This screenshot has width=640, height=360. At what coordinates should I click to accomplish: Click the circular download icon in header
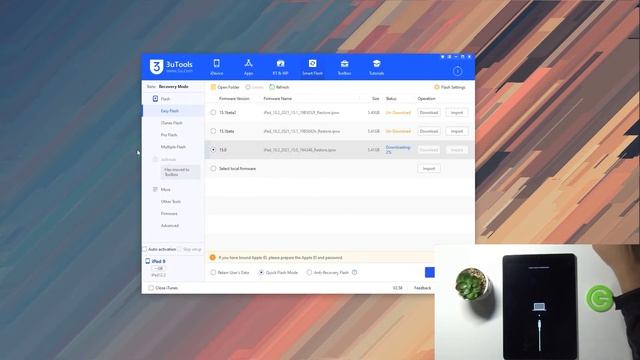click(x=458, y=71)
